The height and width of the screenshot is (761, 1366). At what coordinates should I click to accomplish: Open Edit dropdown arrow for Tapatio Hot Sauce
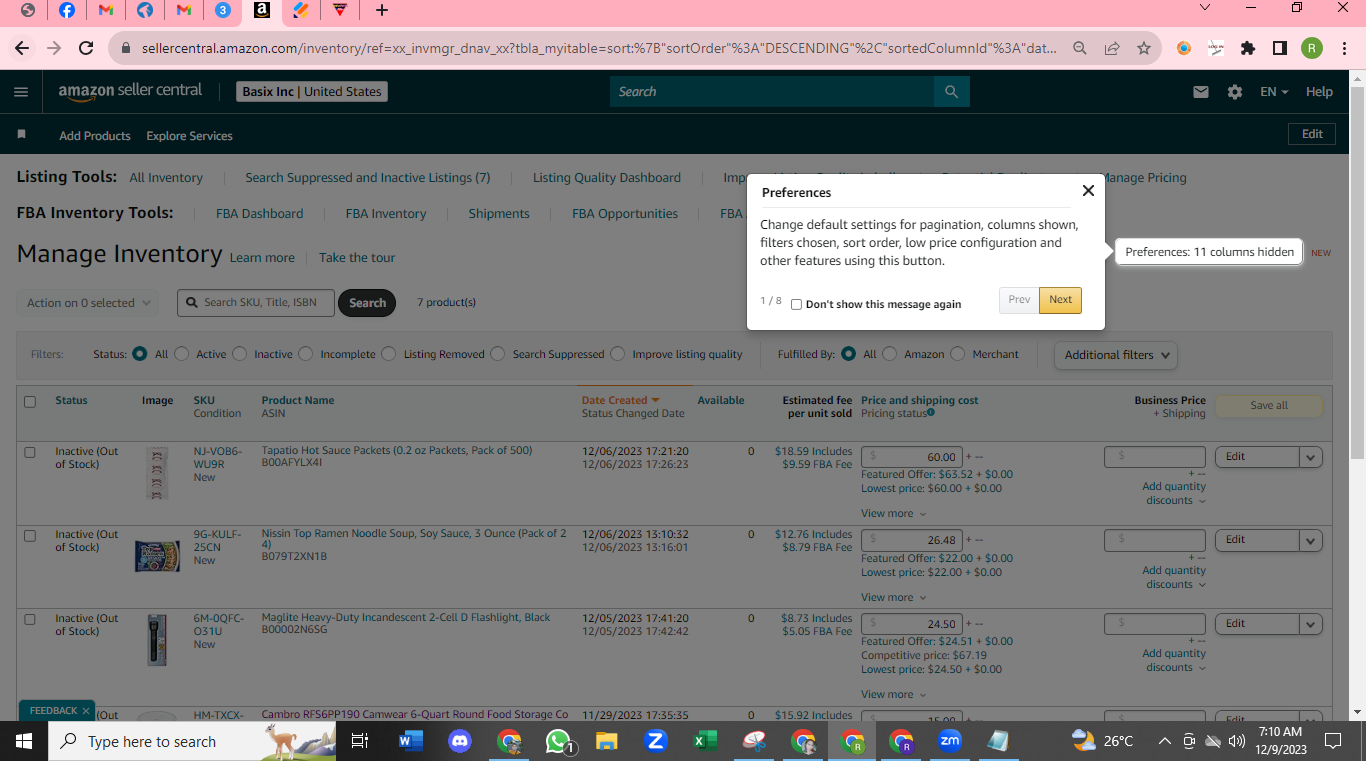1311,457
